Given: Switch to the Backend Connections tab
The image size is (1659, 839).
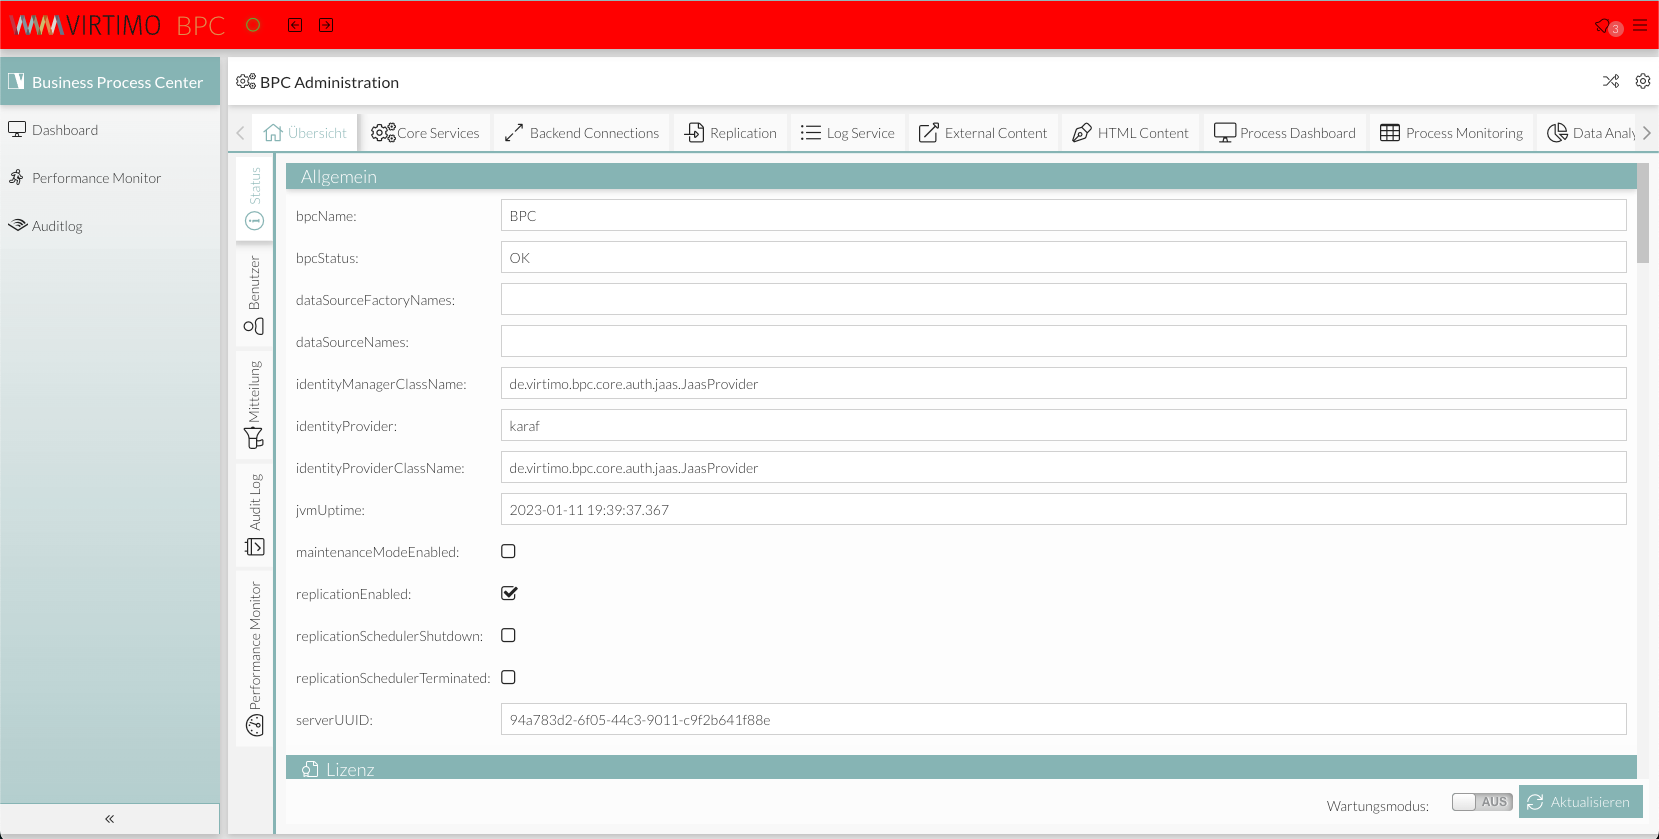Looking at the screenshot, I should [x=582, y=133].
